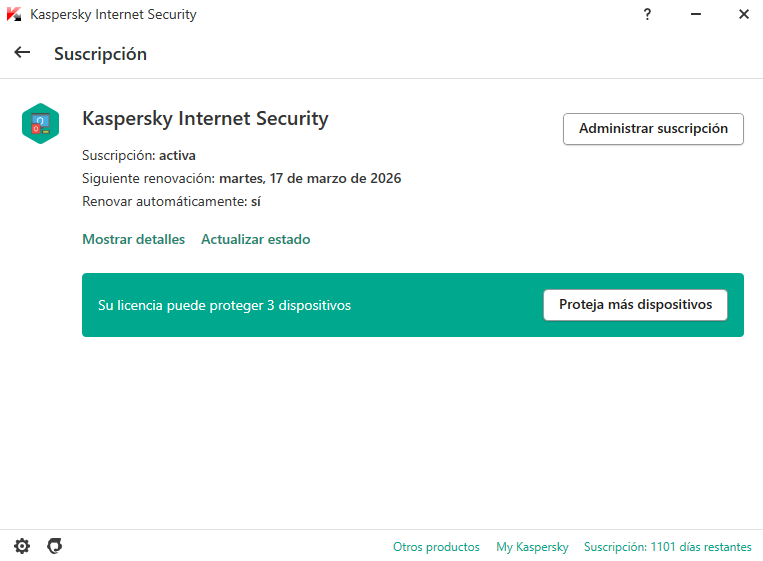Open the My Kaspersky link
Viewport: 763px width, 561px height.
click(532, 547)
